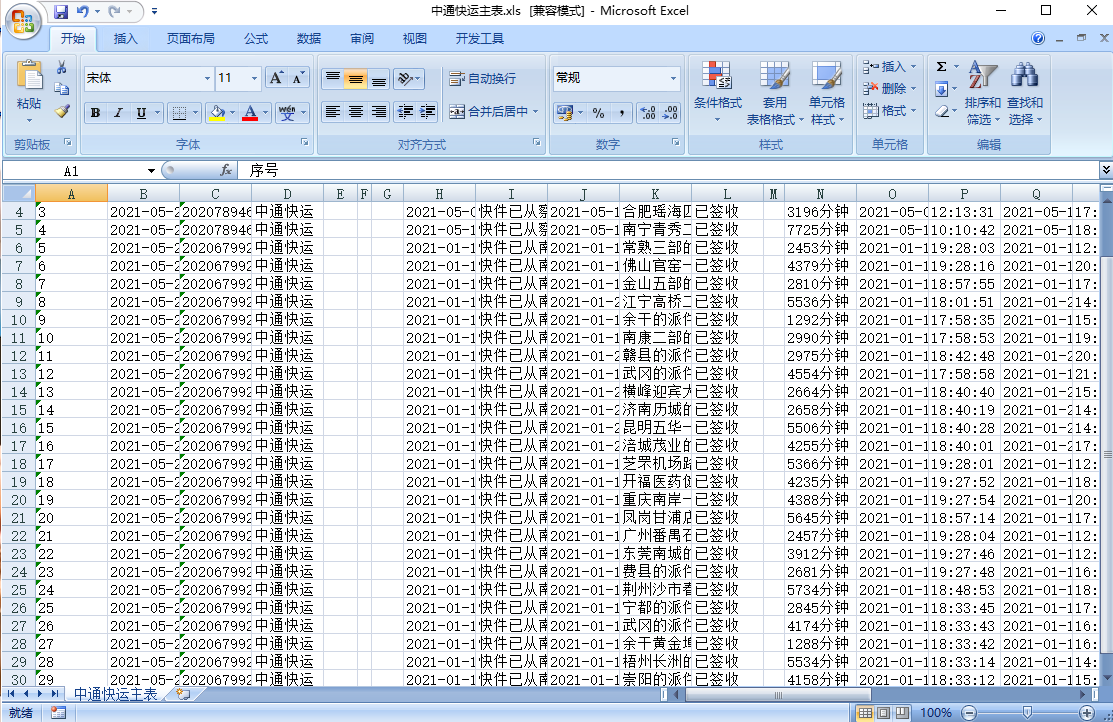Decrease indent in cell
Image resolution: width=1113 pixels, height=722 pixels.
405,111
